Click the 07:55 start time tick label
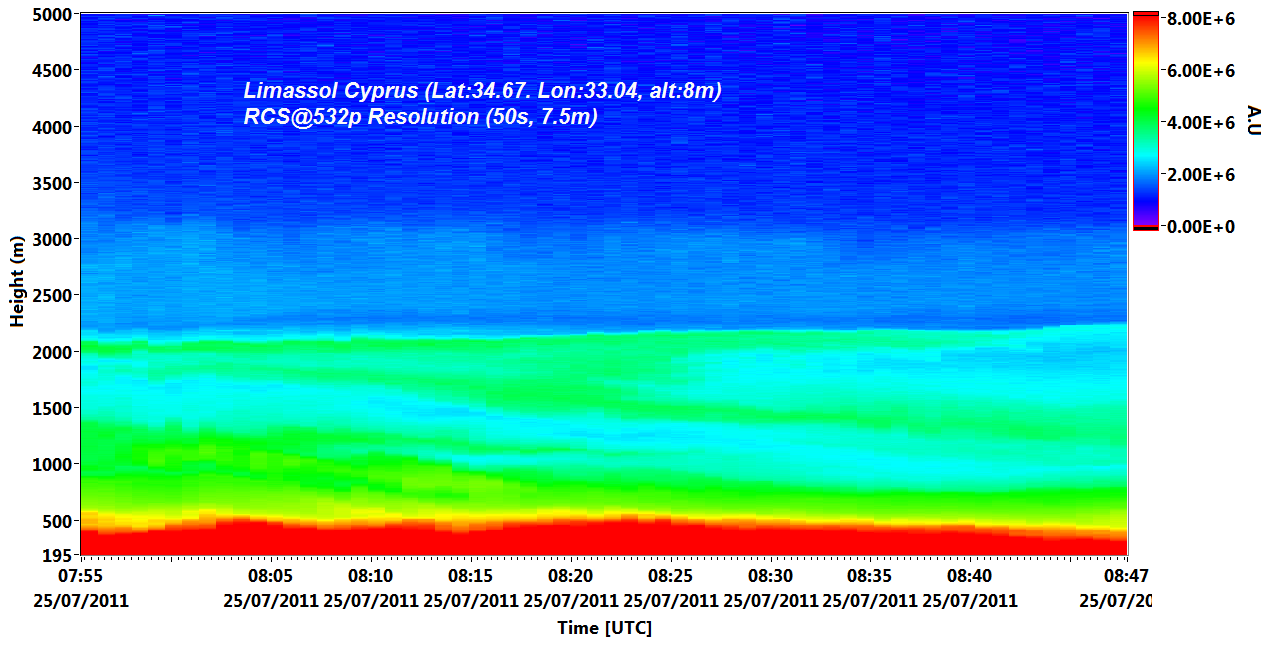 85,577
